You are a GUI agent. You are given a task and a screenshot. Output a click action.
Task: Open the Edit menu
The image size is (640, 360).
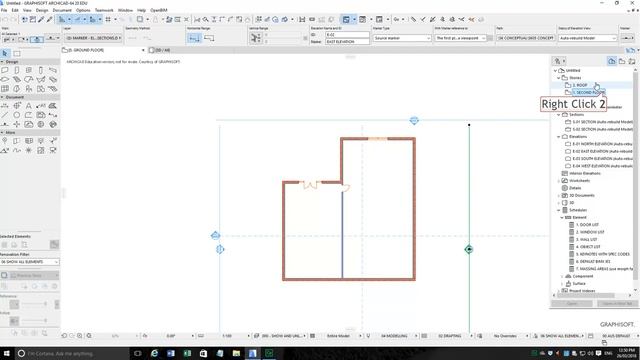click(15, 10)
